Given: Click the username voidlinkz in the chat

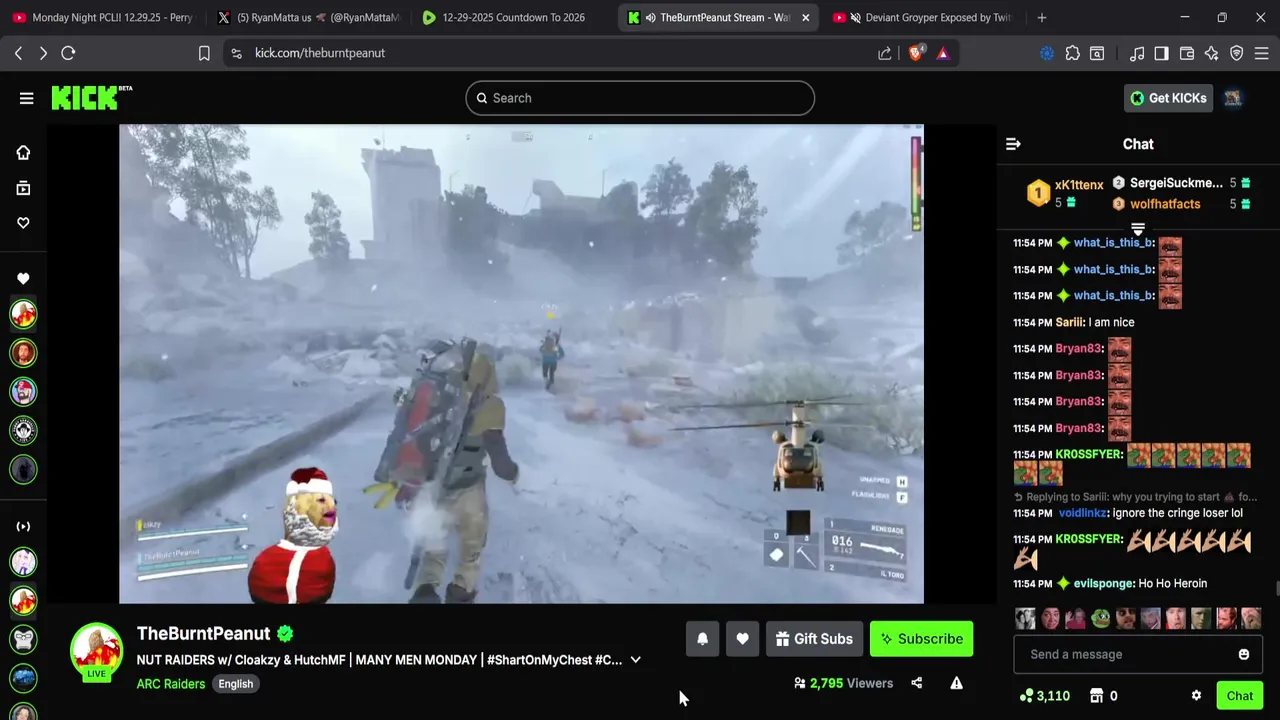Looking at the screenshot, I should coord(1082,513).
